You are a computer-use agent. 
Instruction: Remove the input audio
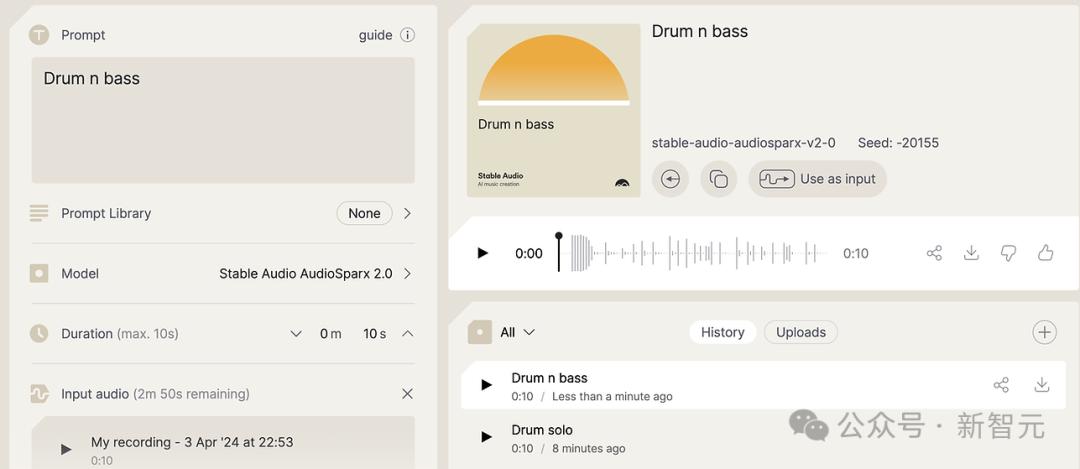[407, 394]
